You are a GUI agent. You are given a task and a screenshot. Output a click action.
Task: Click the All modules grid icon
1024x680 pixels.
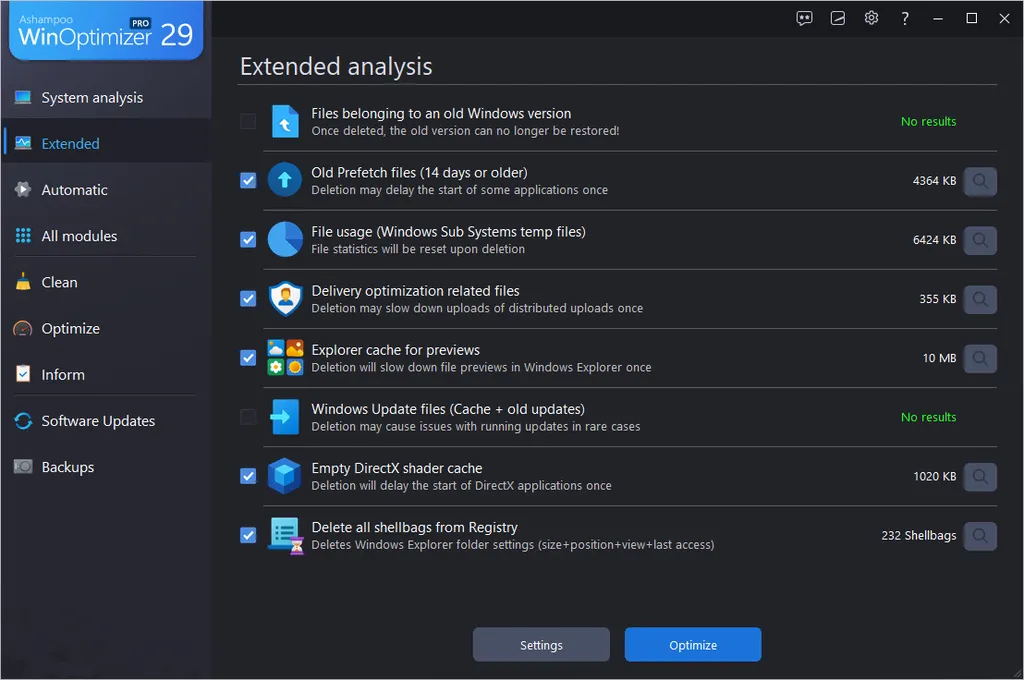[23, 235]
